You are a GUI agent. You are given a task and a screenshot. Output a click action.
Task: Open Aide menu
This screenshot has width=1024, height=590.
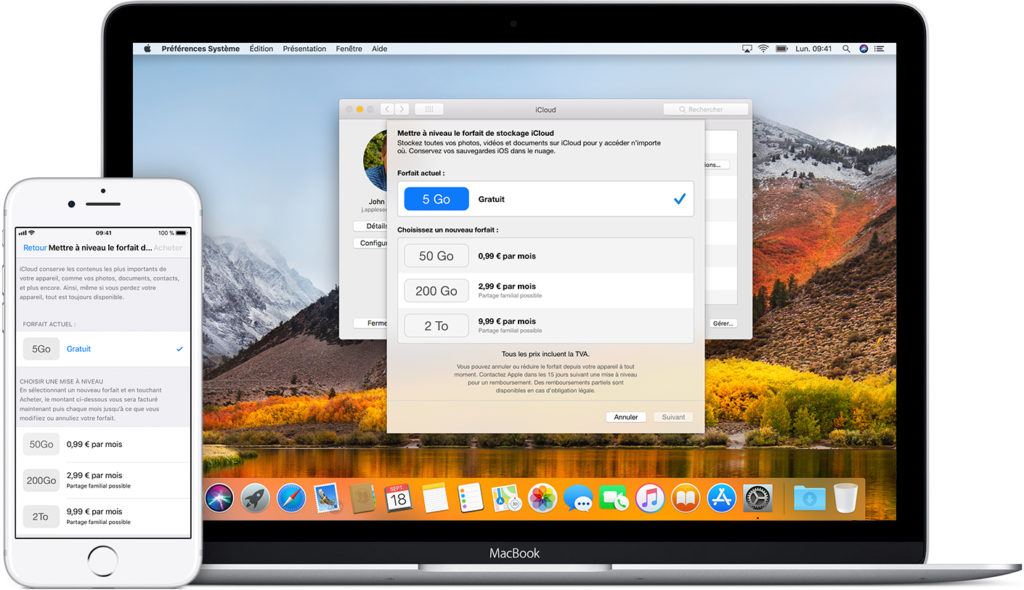pyautogui.click(x=379, y=48)
